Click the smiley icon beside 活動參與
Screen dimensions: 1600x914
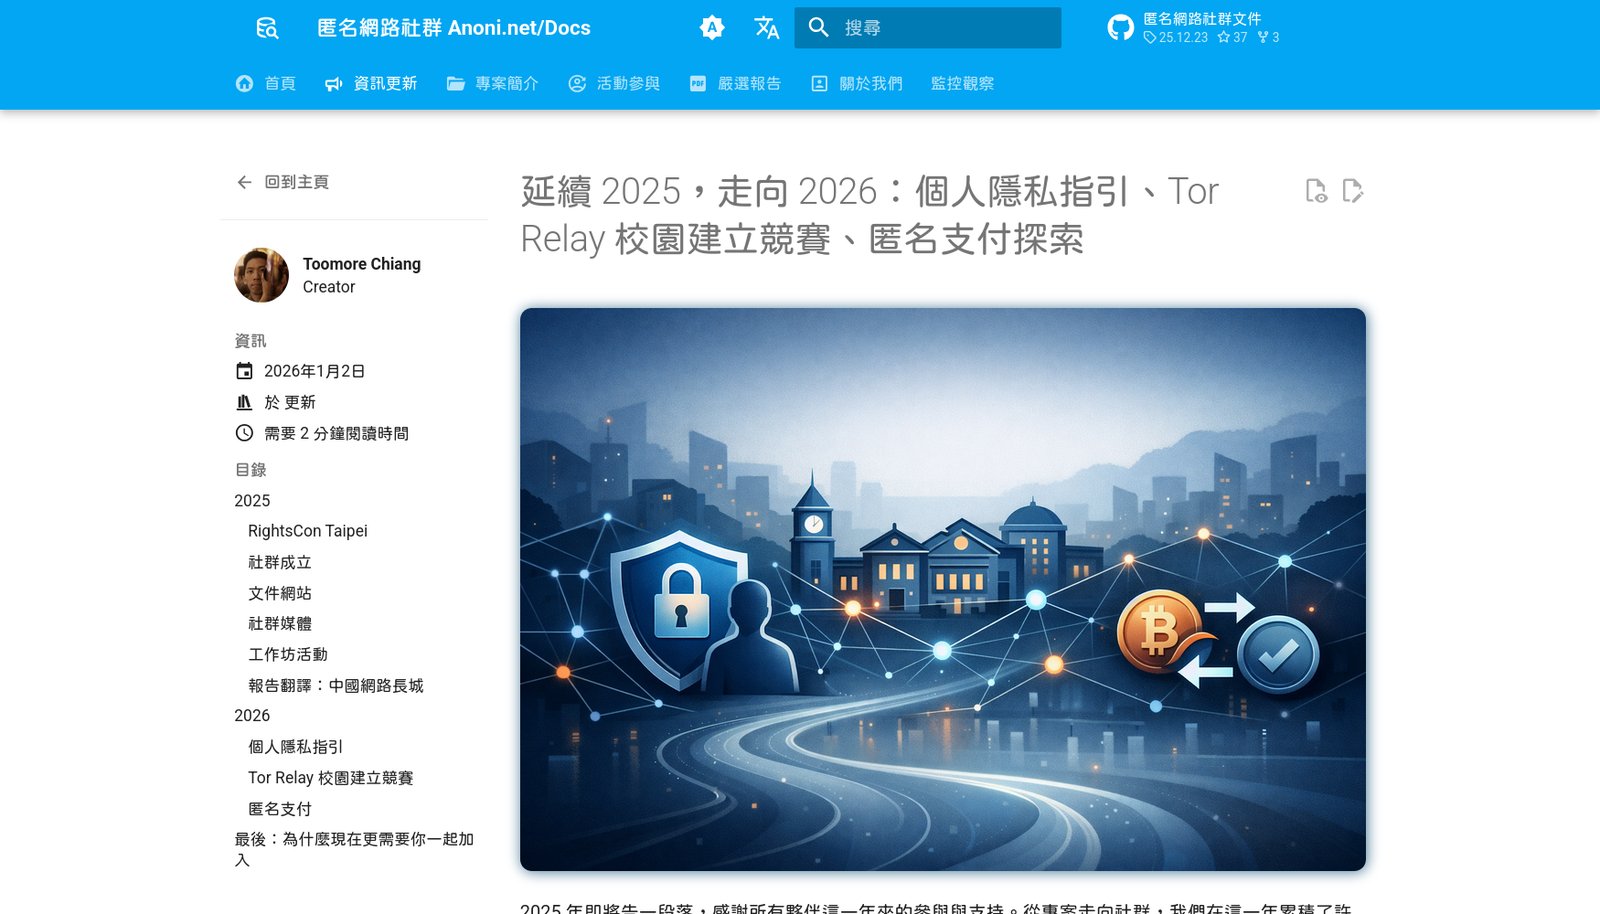click(577, 84)
